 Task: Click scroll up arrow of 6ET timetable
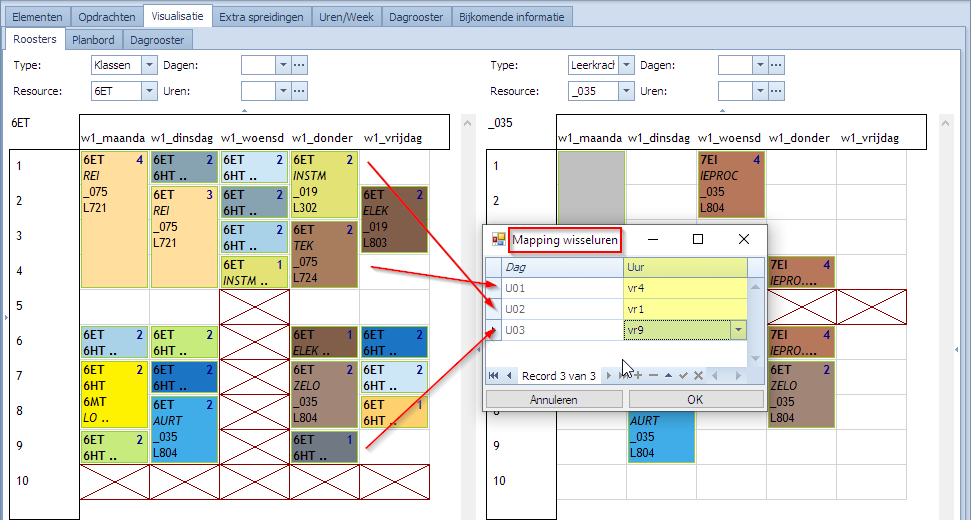(x=468, y=123)
